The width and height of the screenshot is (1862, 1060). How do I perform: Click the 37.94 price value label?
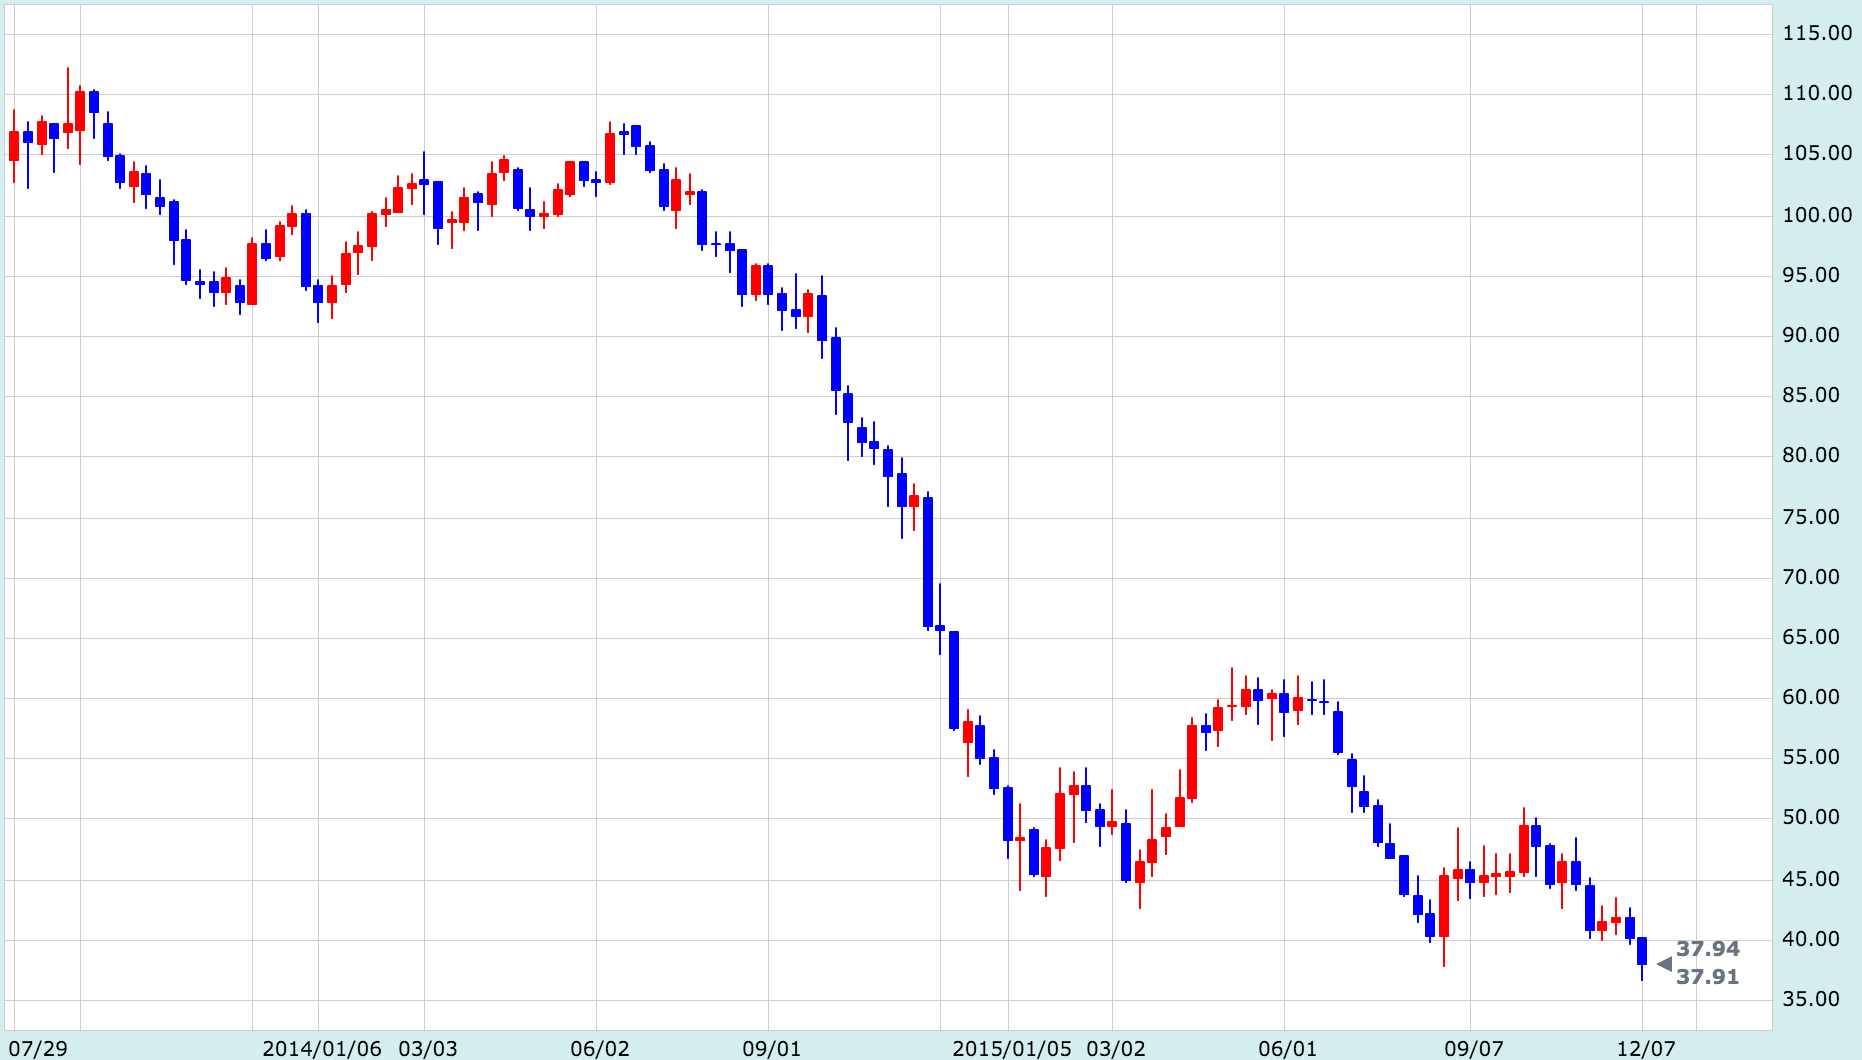coord(1708,949)
